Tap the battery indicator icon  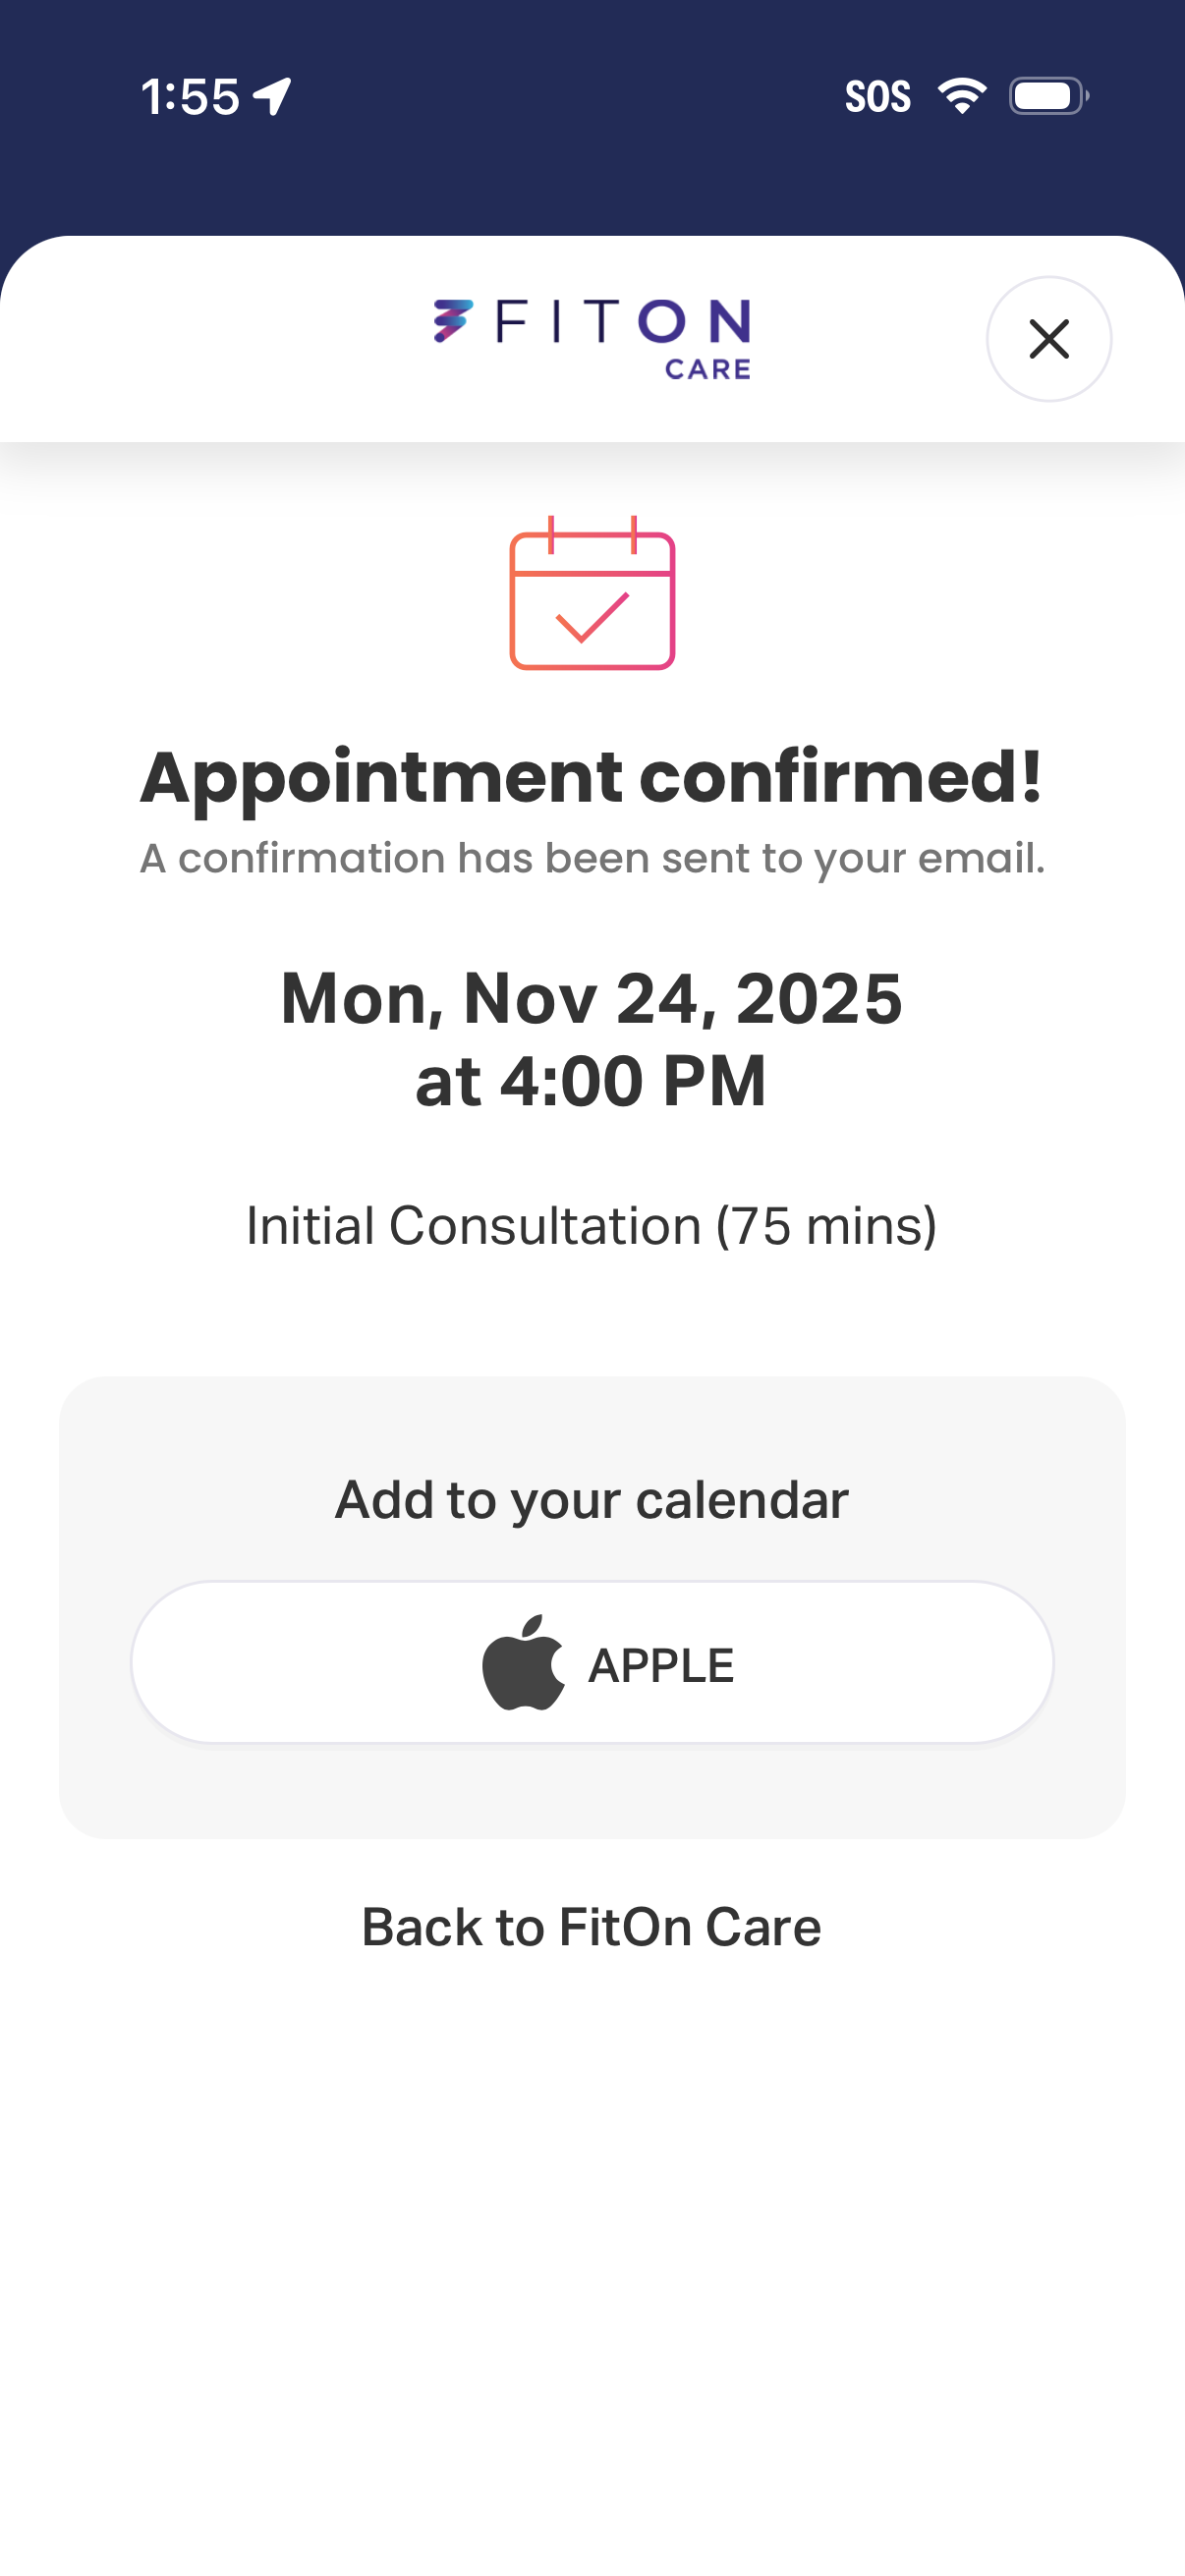click(1047, 96)
